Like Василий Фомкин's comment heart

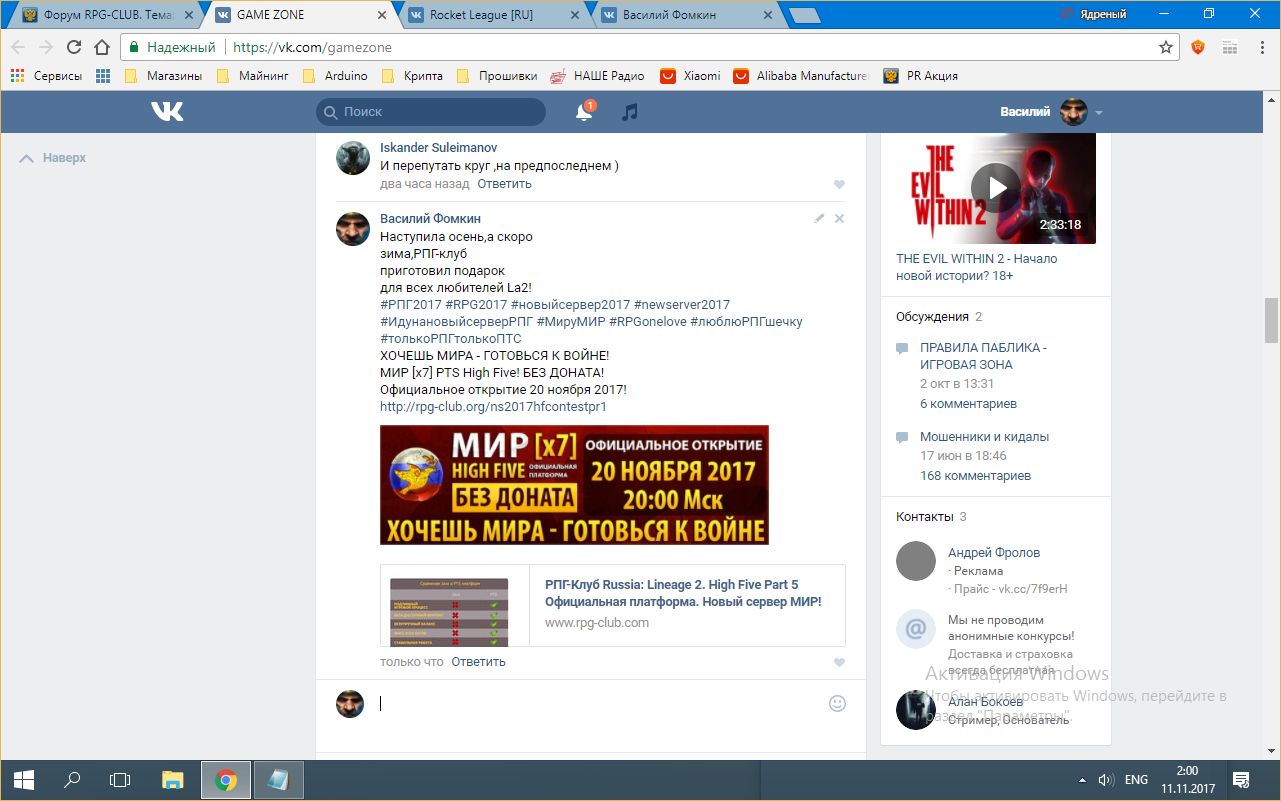pyautogui.click(x=839, y=663)
